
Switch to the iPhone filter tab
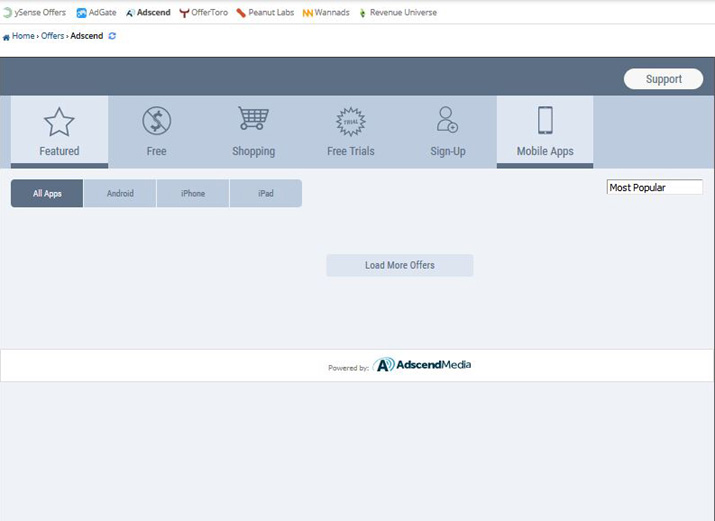tap(193, 193)
